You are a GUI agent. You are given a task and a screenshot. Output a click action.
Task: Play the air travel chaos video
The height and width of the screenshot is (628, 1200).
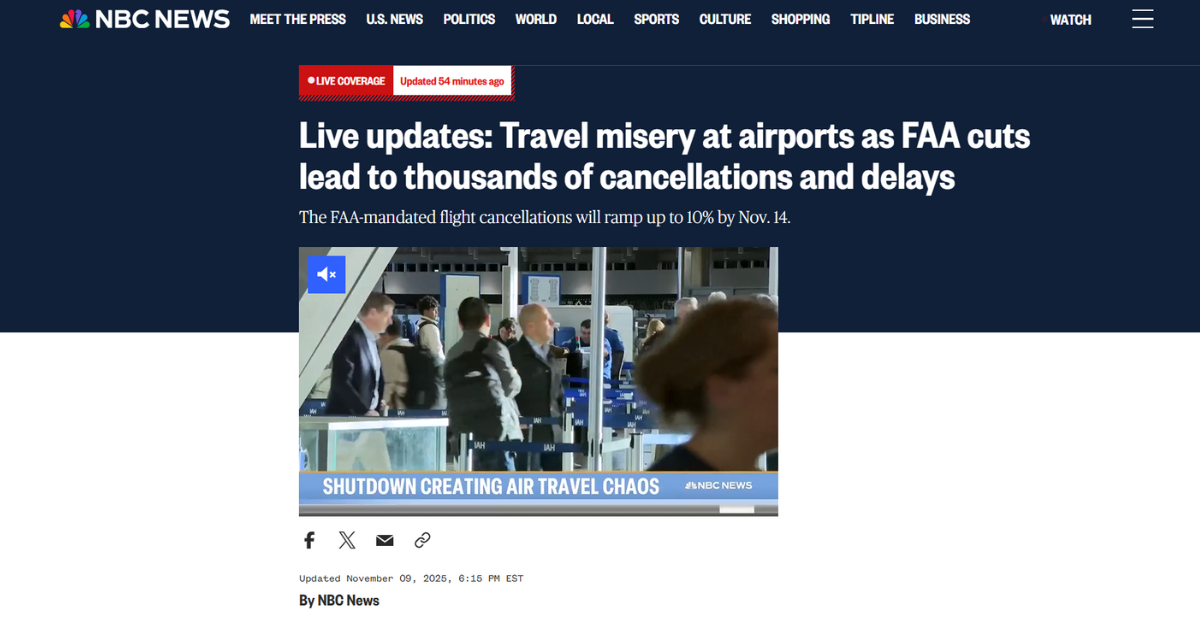538,381
